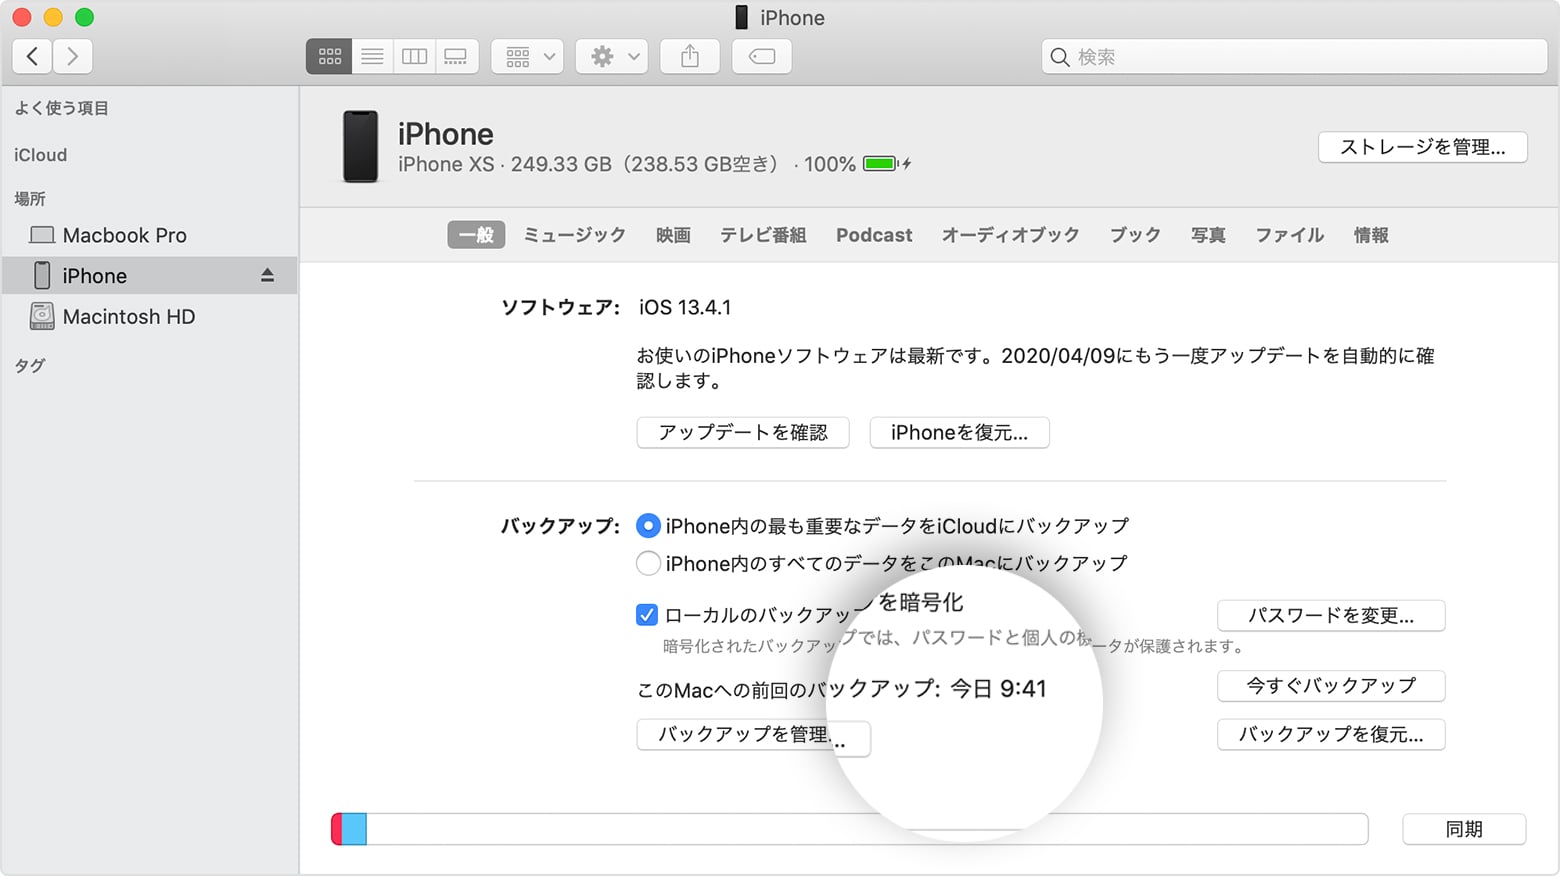
Task: Eject the iPhone from the sidebar
Action: 267,275
